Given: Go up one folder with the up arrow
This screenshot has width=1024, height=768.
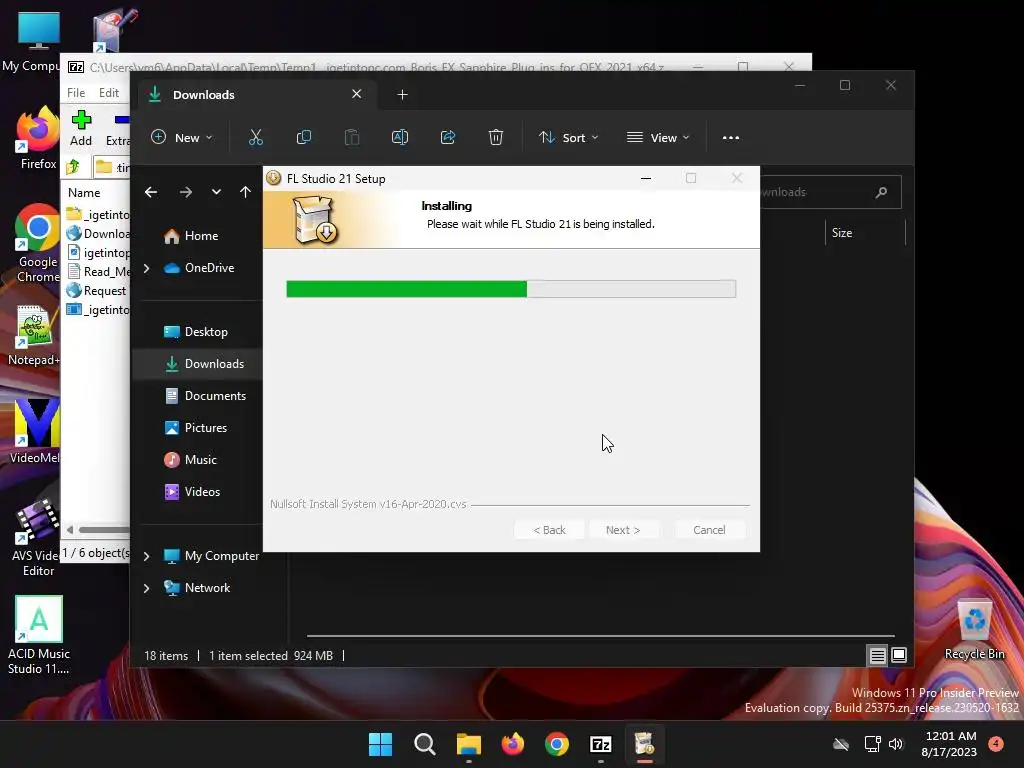Looking at the screenshot, I should coord(245,192).
